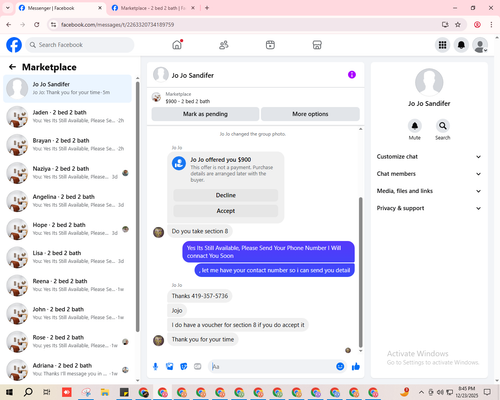Click the chat messages scrollbar
This screenshot has width=500, height=400.
360,272
